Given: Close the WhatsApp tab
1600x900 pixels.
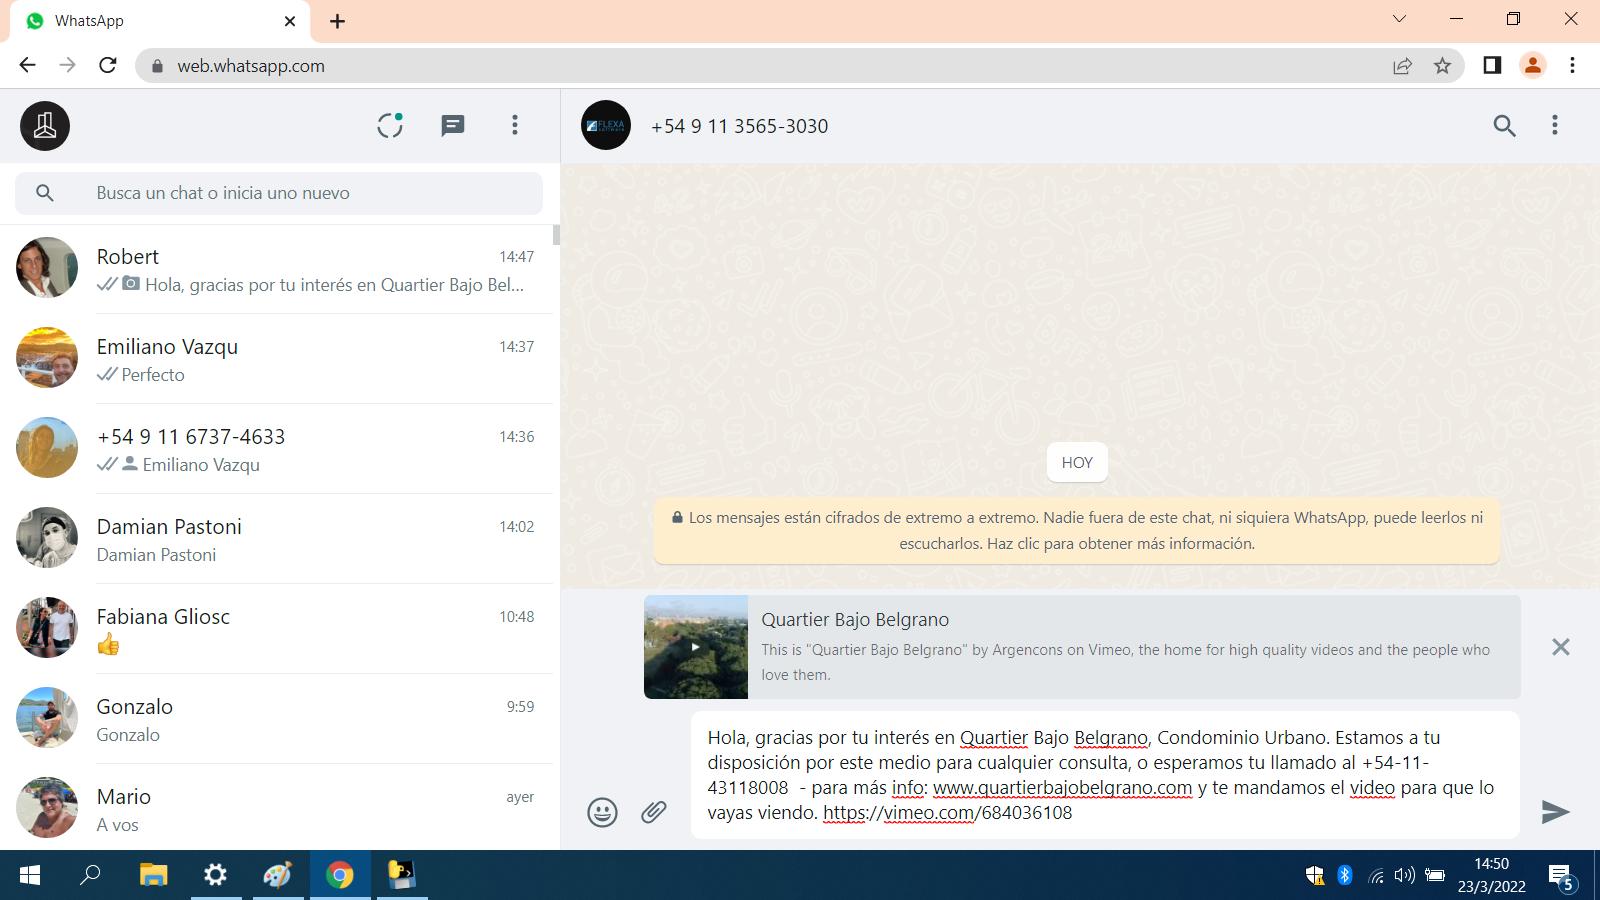Looking at the screenshot, I should pos(290,21).
